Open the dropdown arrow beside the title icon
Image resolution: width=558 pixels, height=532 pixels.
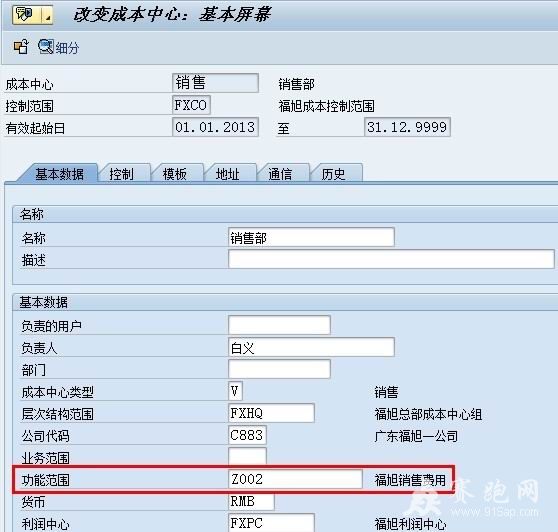pyautogui.click(x=47, y=15)
